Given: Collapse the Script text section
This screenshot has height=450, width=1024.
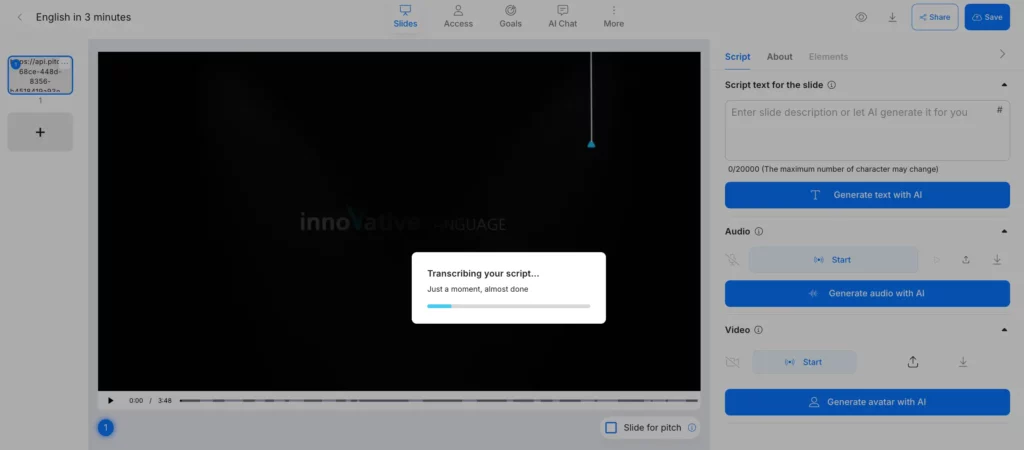Looking at the screenshot, I should tap(1004, 85).
